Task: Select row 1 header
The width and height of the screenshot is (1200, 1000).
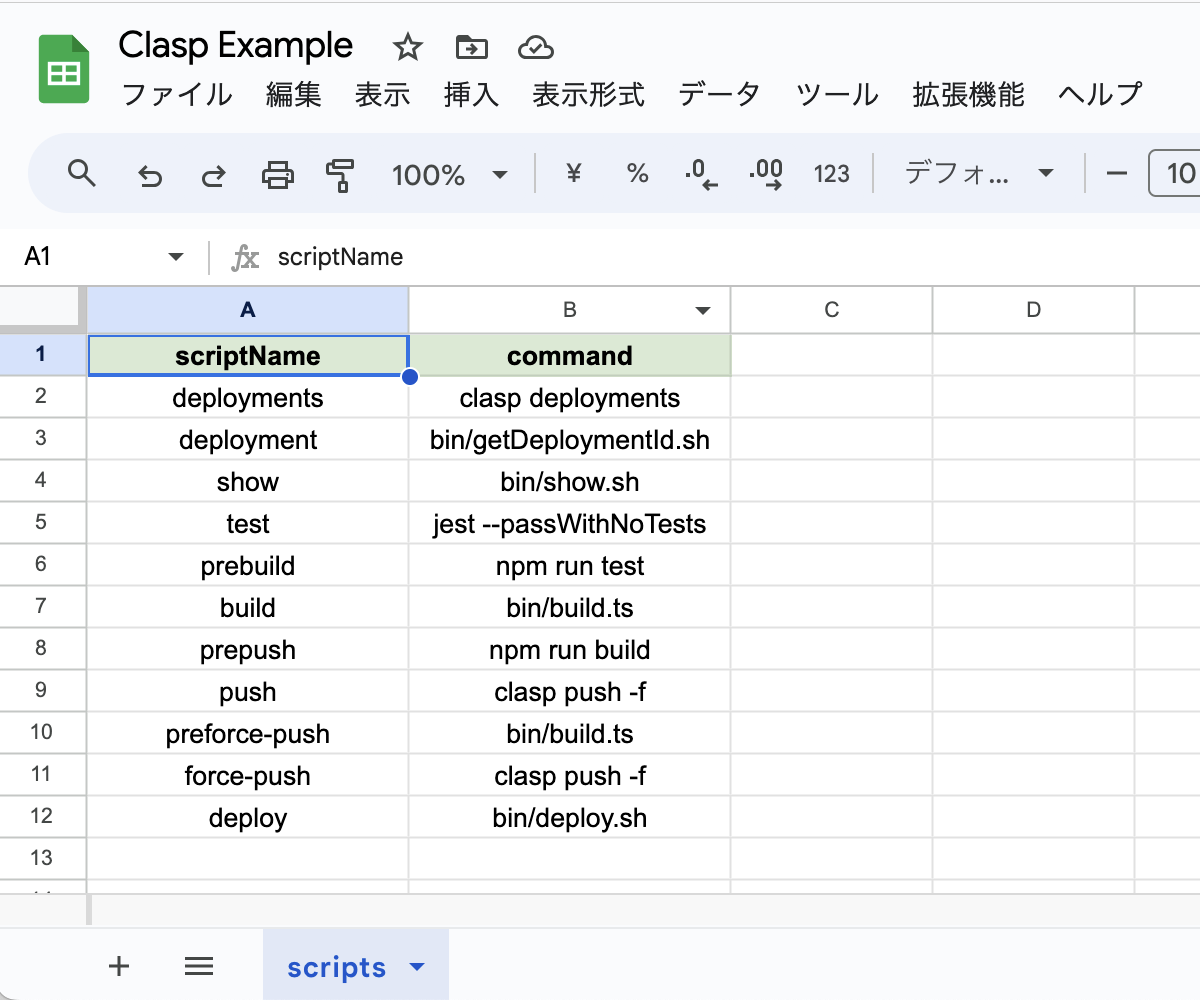Action: (x=42, y=355)
